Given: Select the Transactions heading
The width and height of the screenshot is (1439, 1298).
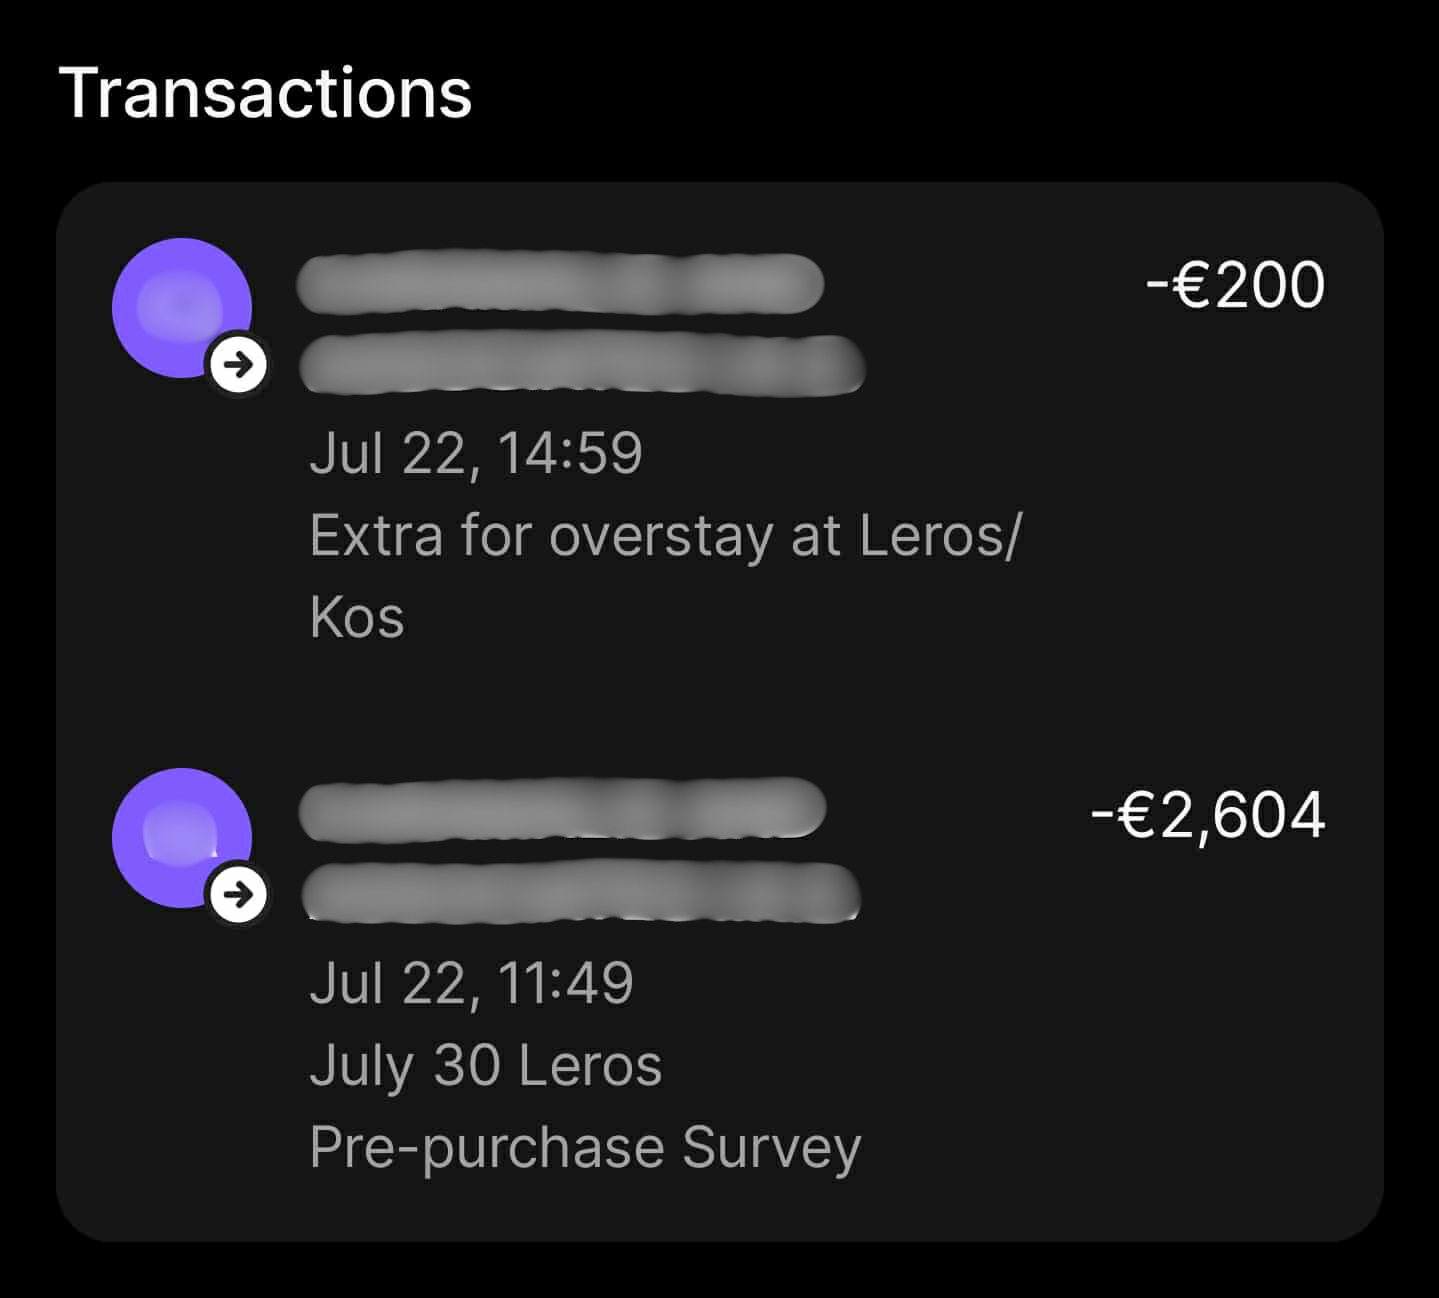Looking at the screenshot, I should [266, 94].
